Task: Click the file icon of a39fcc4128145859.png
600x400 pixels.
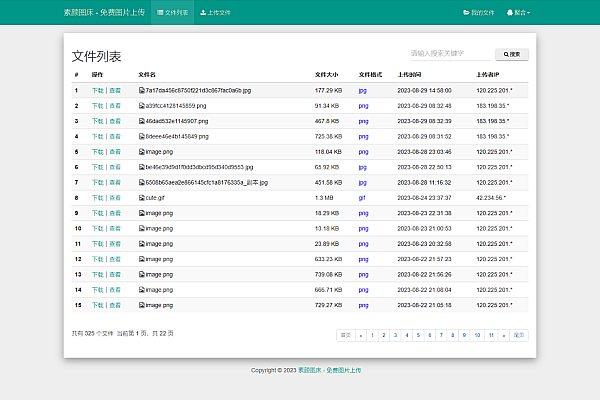Action: point(142,106)
